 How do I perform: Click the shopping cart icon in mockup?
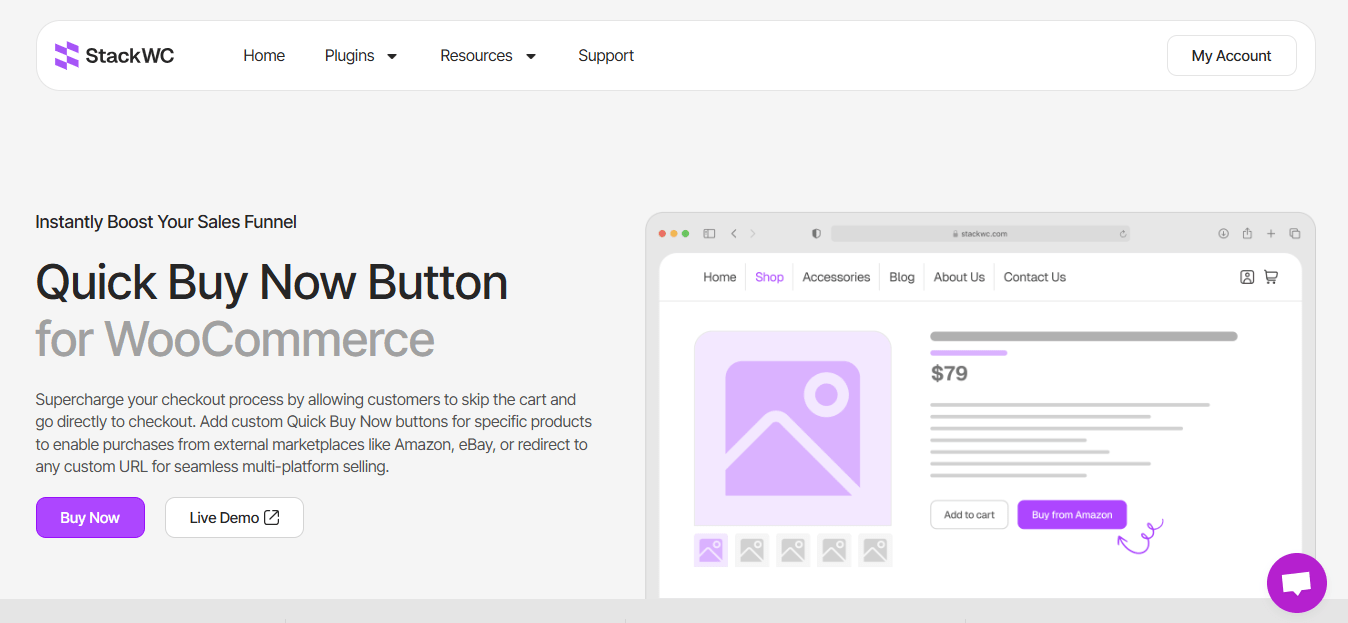(x=1271, y=277)
